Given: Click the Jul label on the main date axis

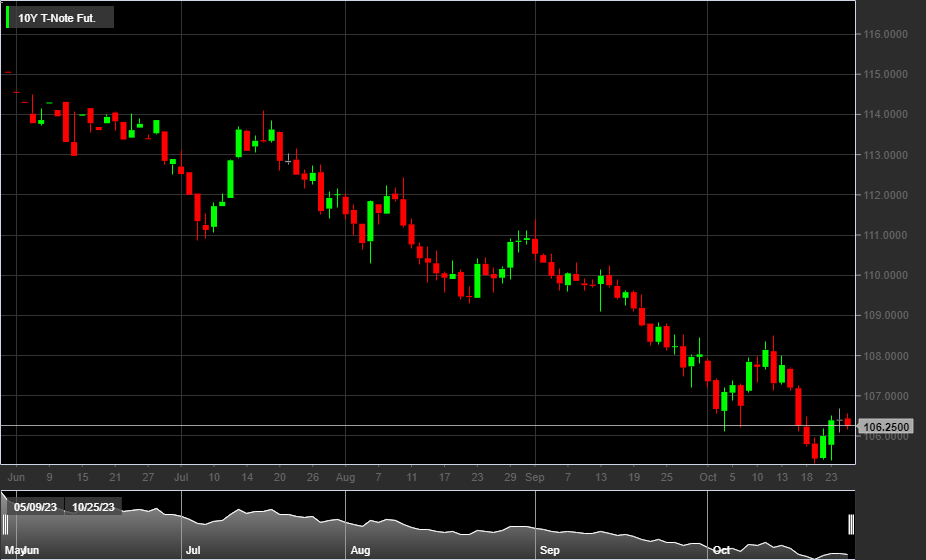Looking at the screenshot, I should coord(181,477).
